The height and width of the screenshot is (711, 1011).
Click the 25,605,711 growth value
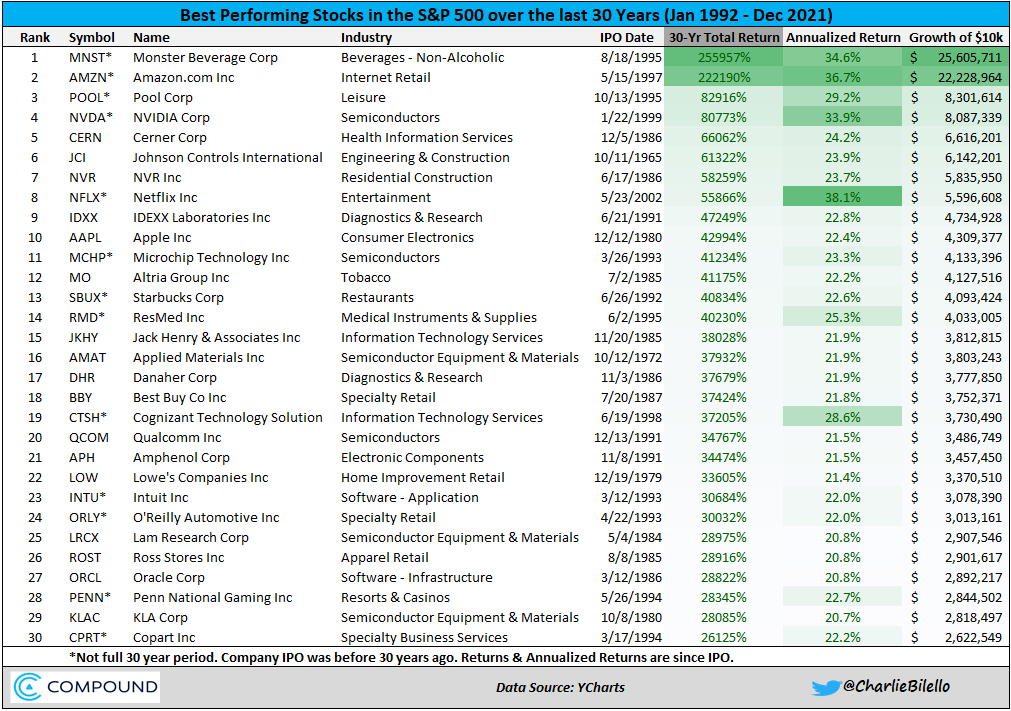[x=970, y=57]
